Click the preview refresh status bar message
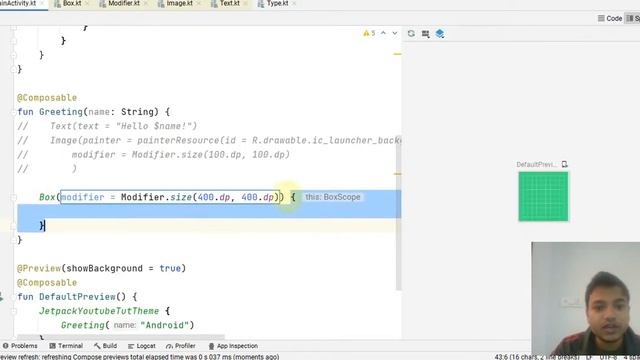 coord(140,357)
